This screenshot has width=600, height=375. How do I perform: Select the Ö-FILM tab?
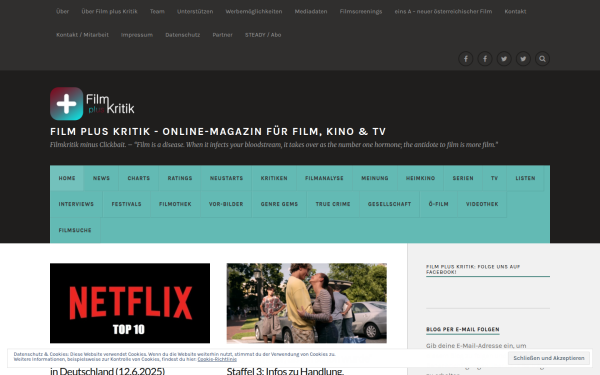click(439, 204)
